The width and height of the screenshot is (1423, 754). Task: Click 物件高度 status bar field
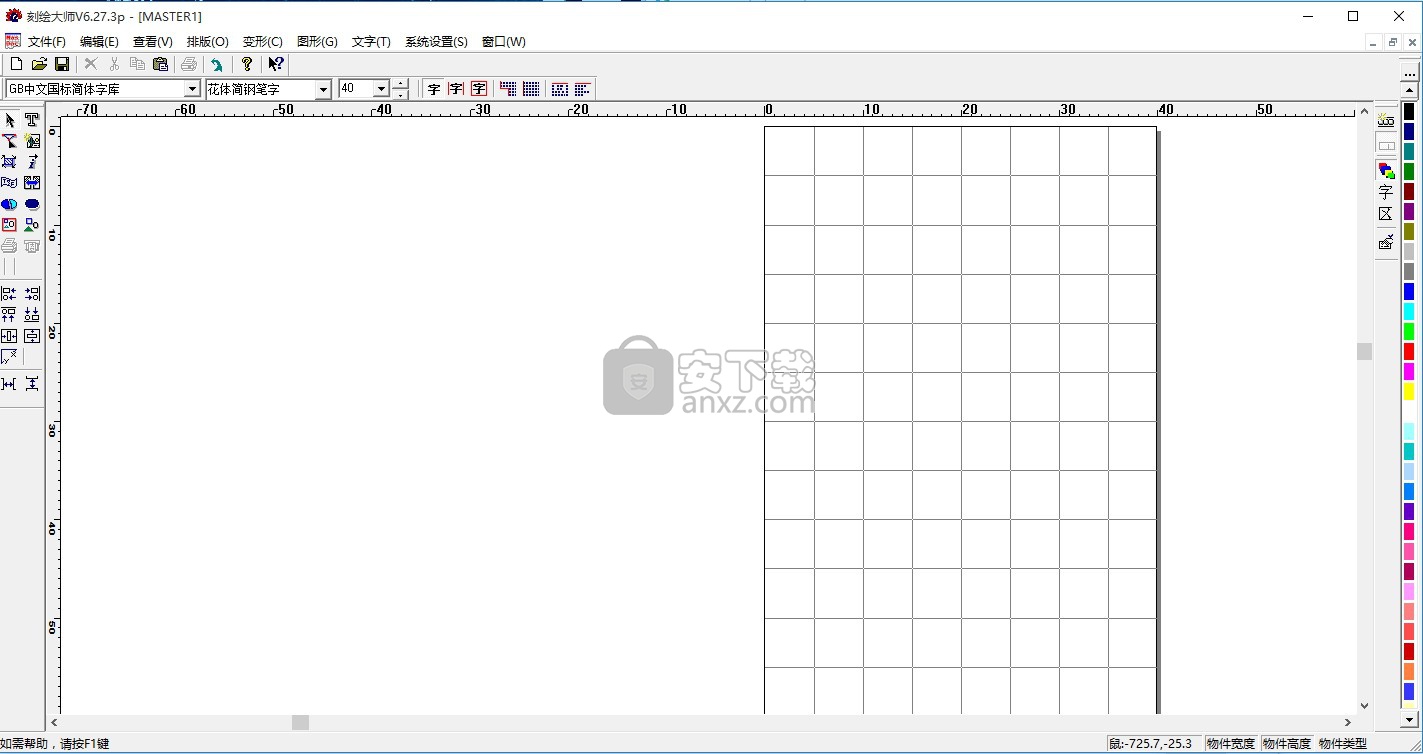1286,744
